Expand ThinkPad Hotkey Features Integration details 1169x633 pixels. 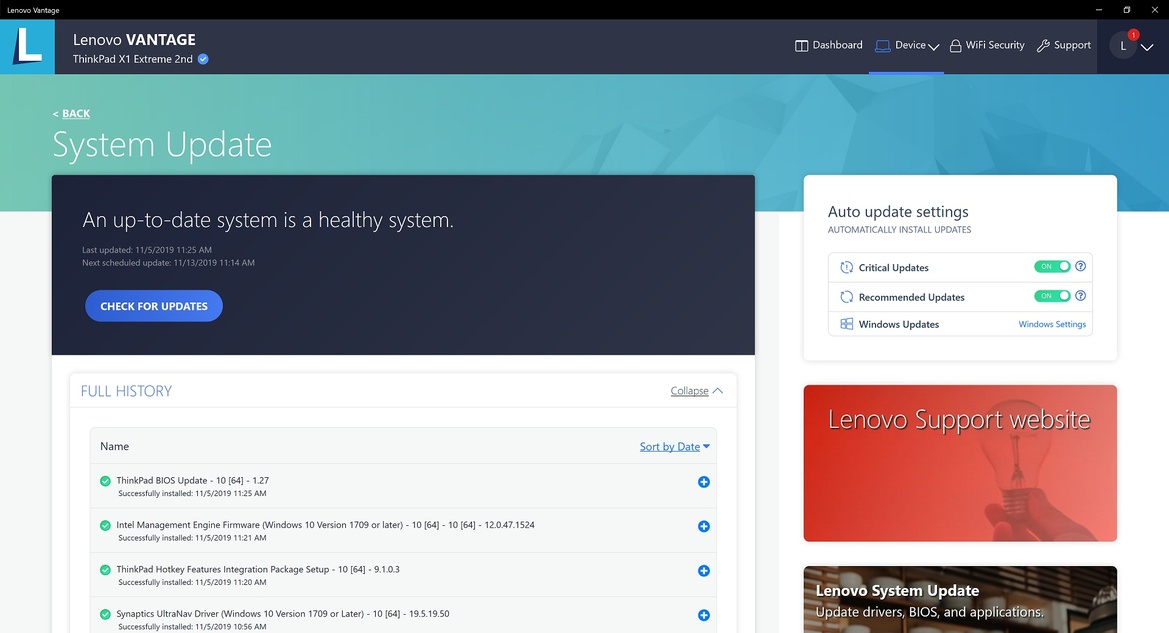pyautogui.click(x=703, y=571)
